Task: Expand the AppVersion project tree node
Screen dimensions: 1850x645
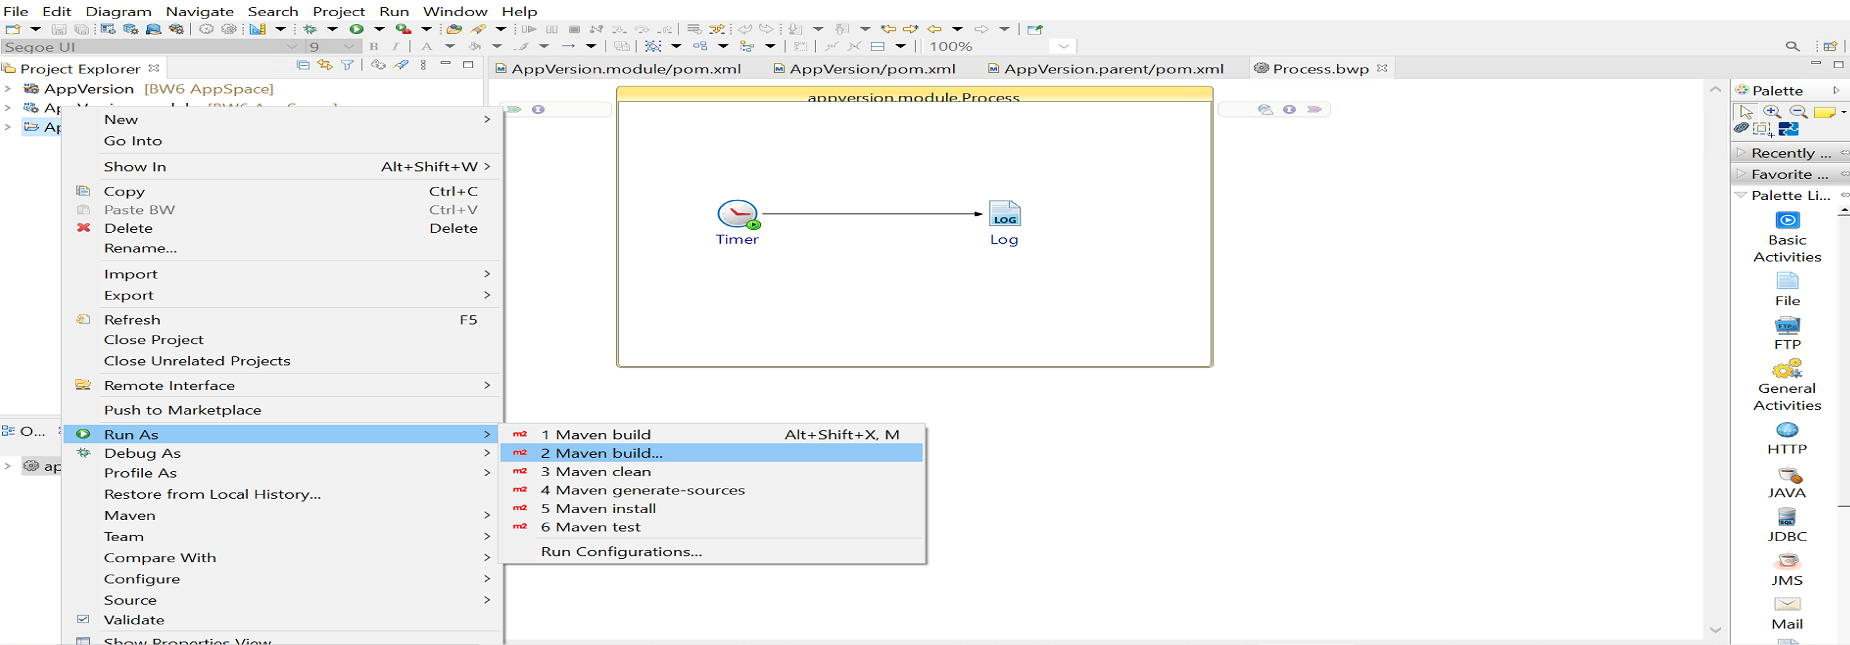Action: click(8, 89)
